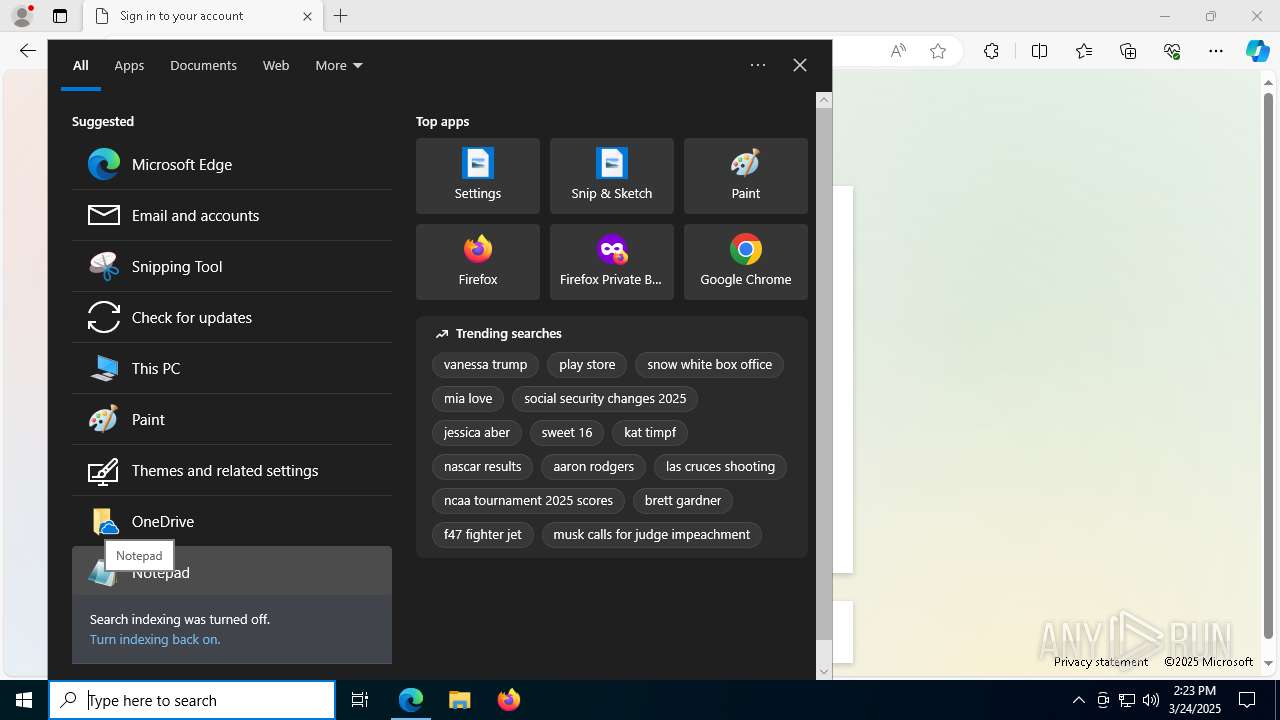Open Edge Collections
The image size is (1280, 720).
coord(1128,51)
